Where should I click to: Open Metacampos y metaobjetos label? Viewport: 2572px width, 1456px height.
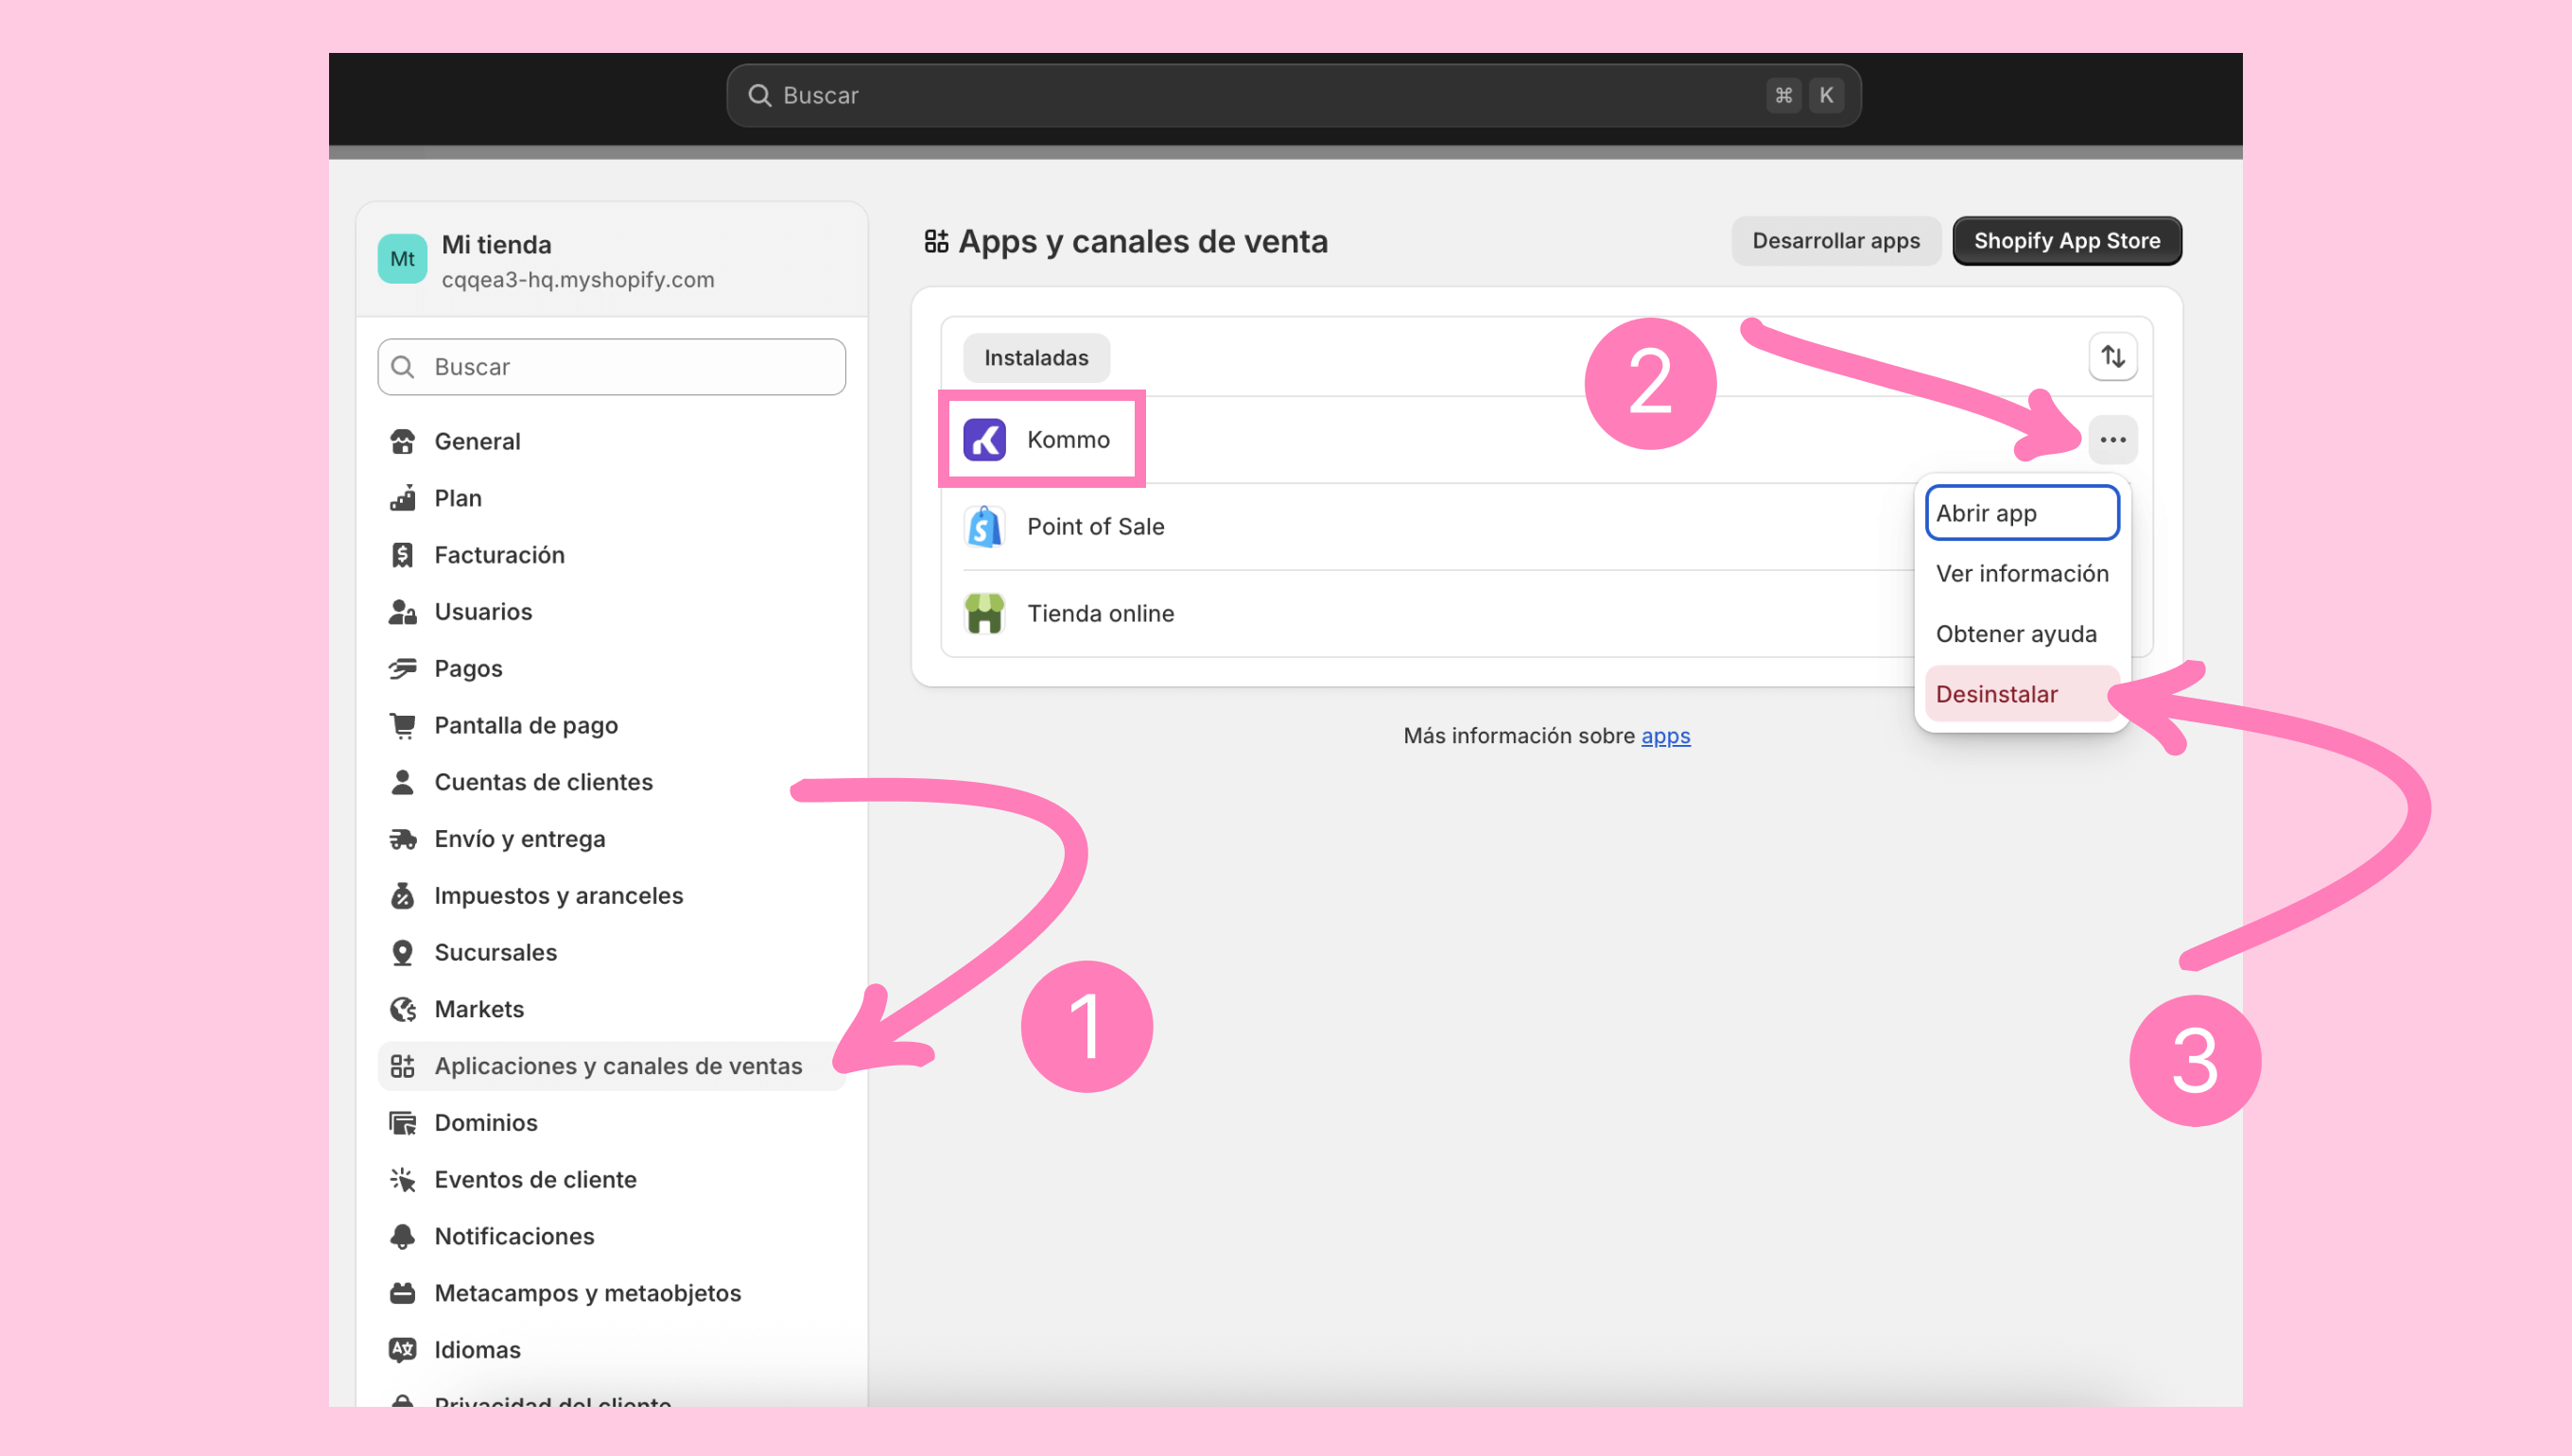pyautogui.click(x=588, y=1293)
